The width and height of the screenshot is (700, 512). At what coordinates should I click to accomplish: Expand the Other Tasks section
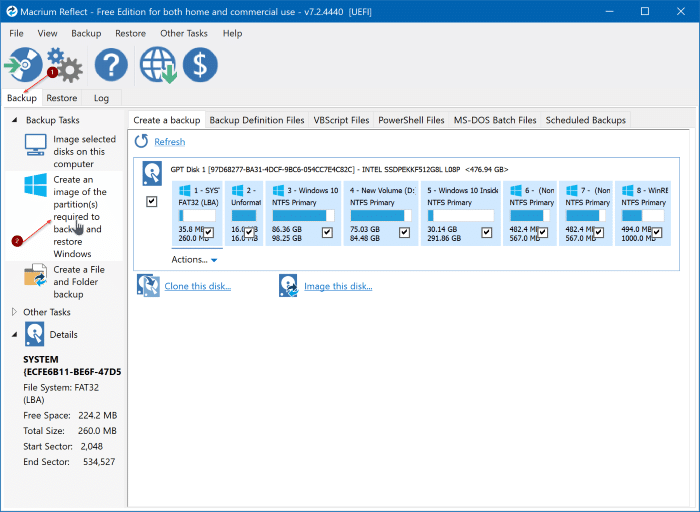point(14,312)
